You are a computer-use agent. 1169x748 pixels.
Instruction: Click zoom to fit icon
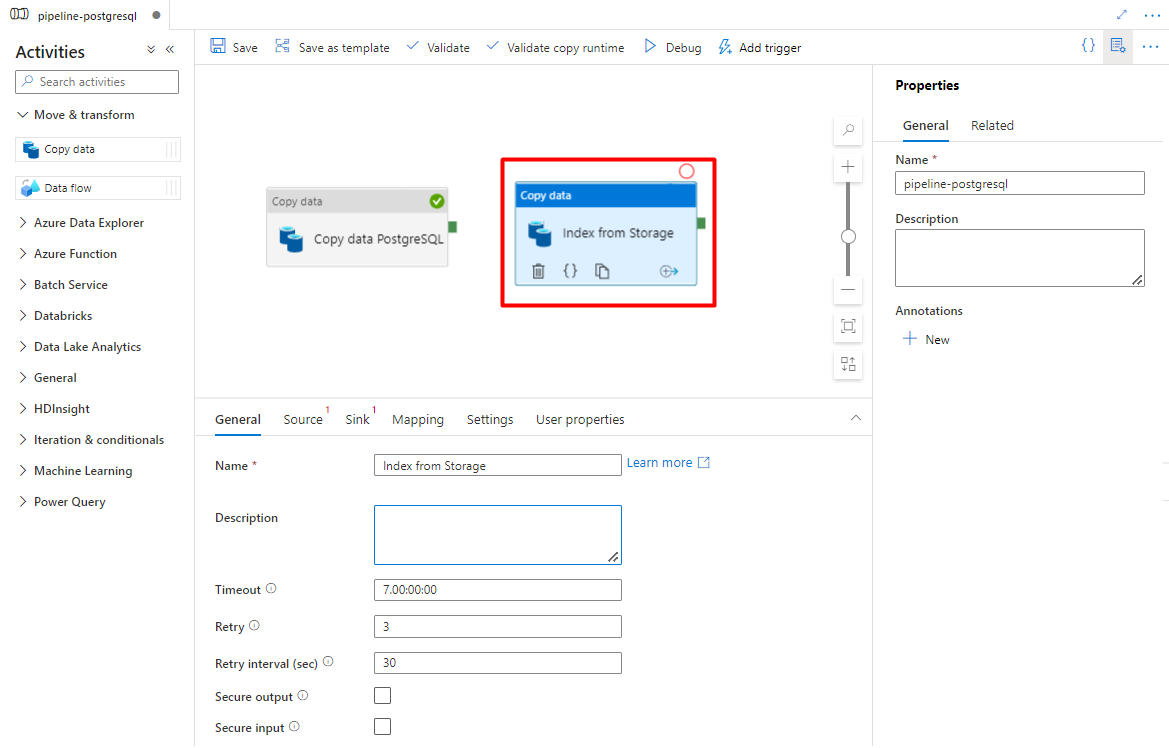pos(848,327)
